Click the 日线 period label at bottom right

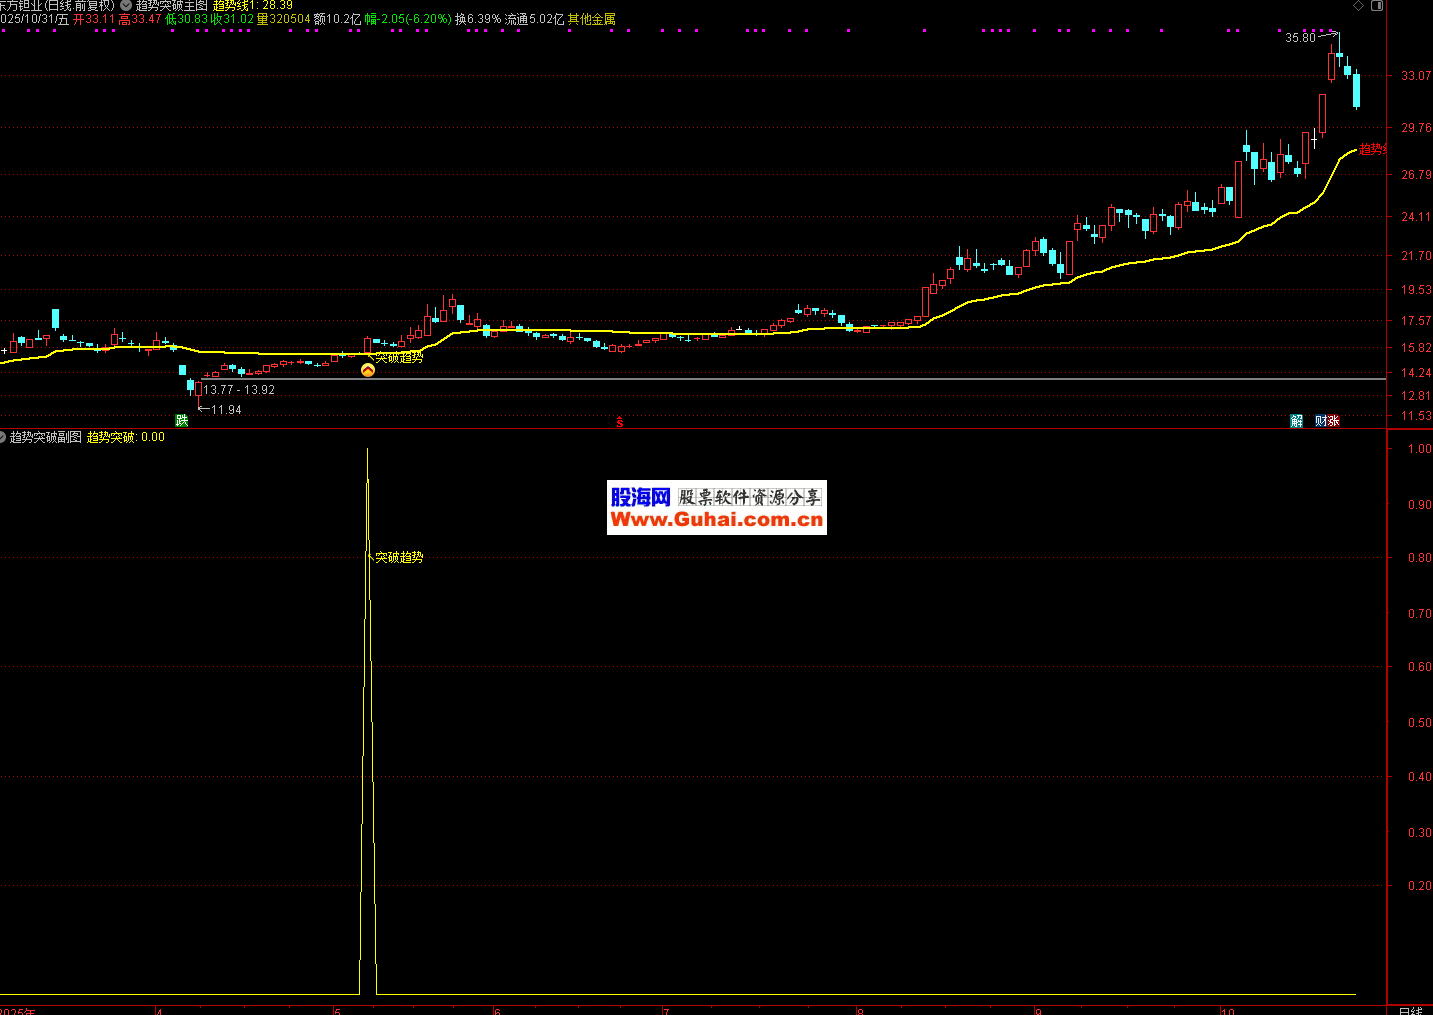coord(1409,1010)
